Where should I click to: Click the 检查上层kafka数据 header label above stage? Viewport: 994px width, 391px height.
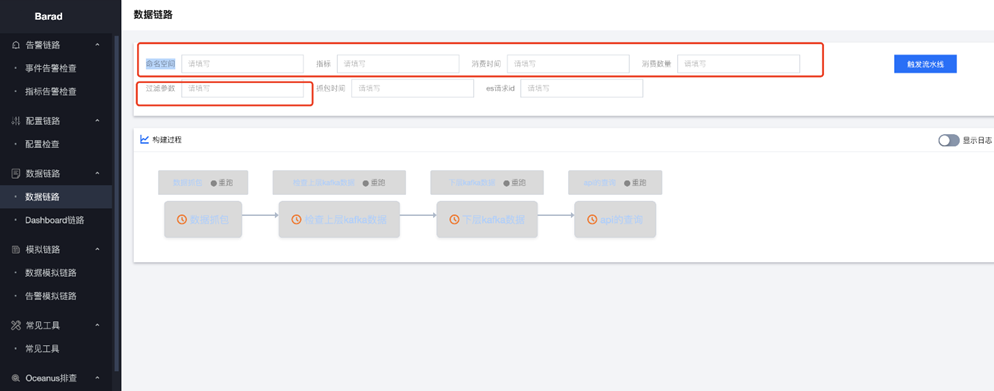point(324,183)
